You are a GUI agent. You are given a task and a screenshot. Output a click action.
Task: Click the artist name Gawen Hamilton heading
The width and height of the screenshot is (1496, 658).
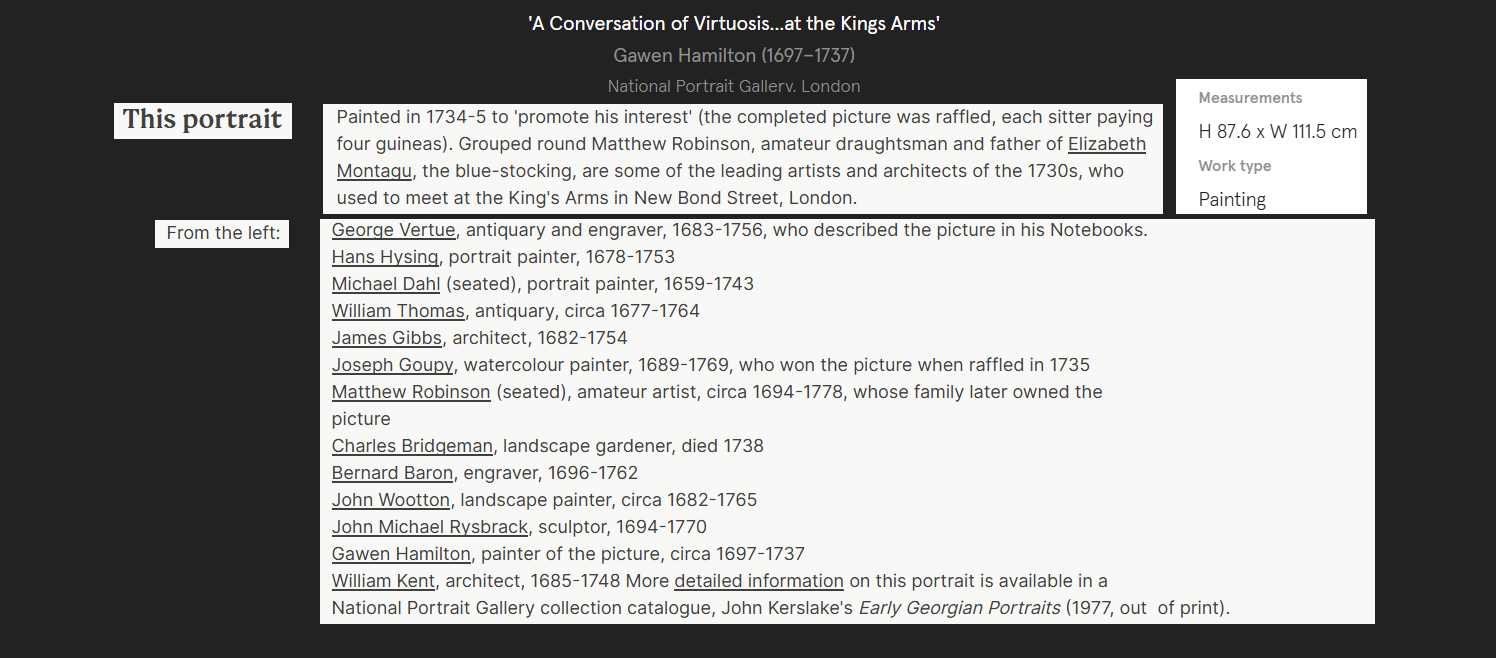(x=733, y=55)
